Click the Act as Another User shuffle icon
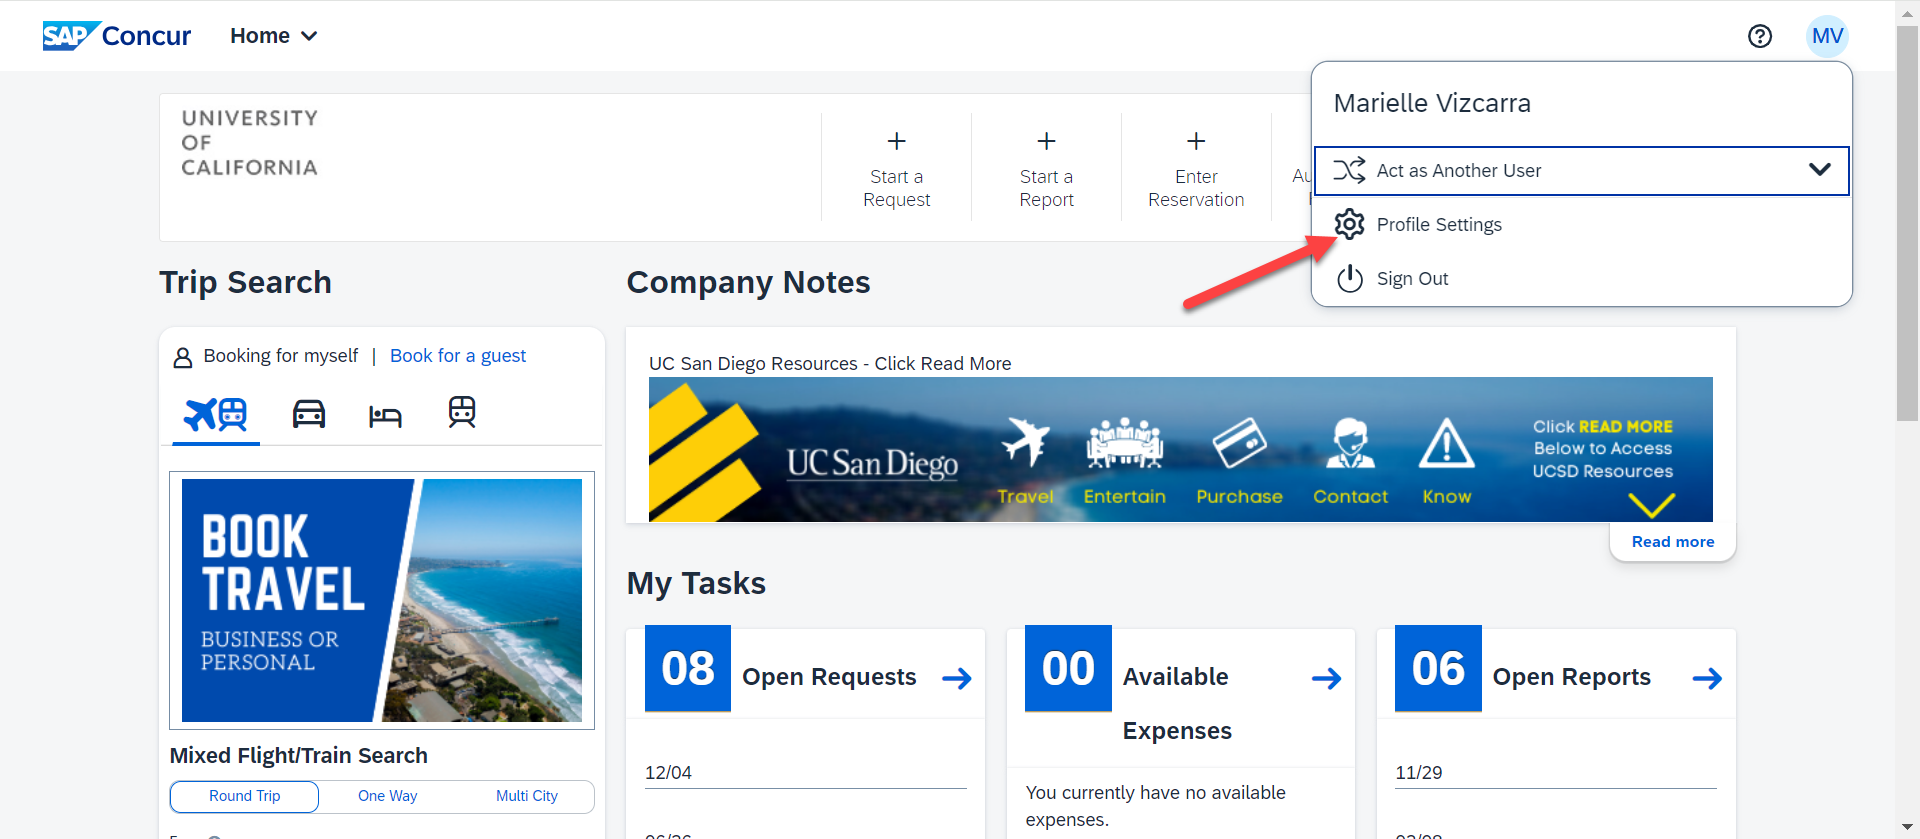The image size is (1920, 839). [x=1349, y=170]
